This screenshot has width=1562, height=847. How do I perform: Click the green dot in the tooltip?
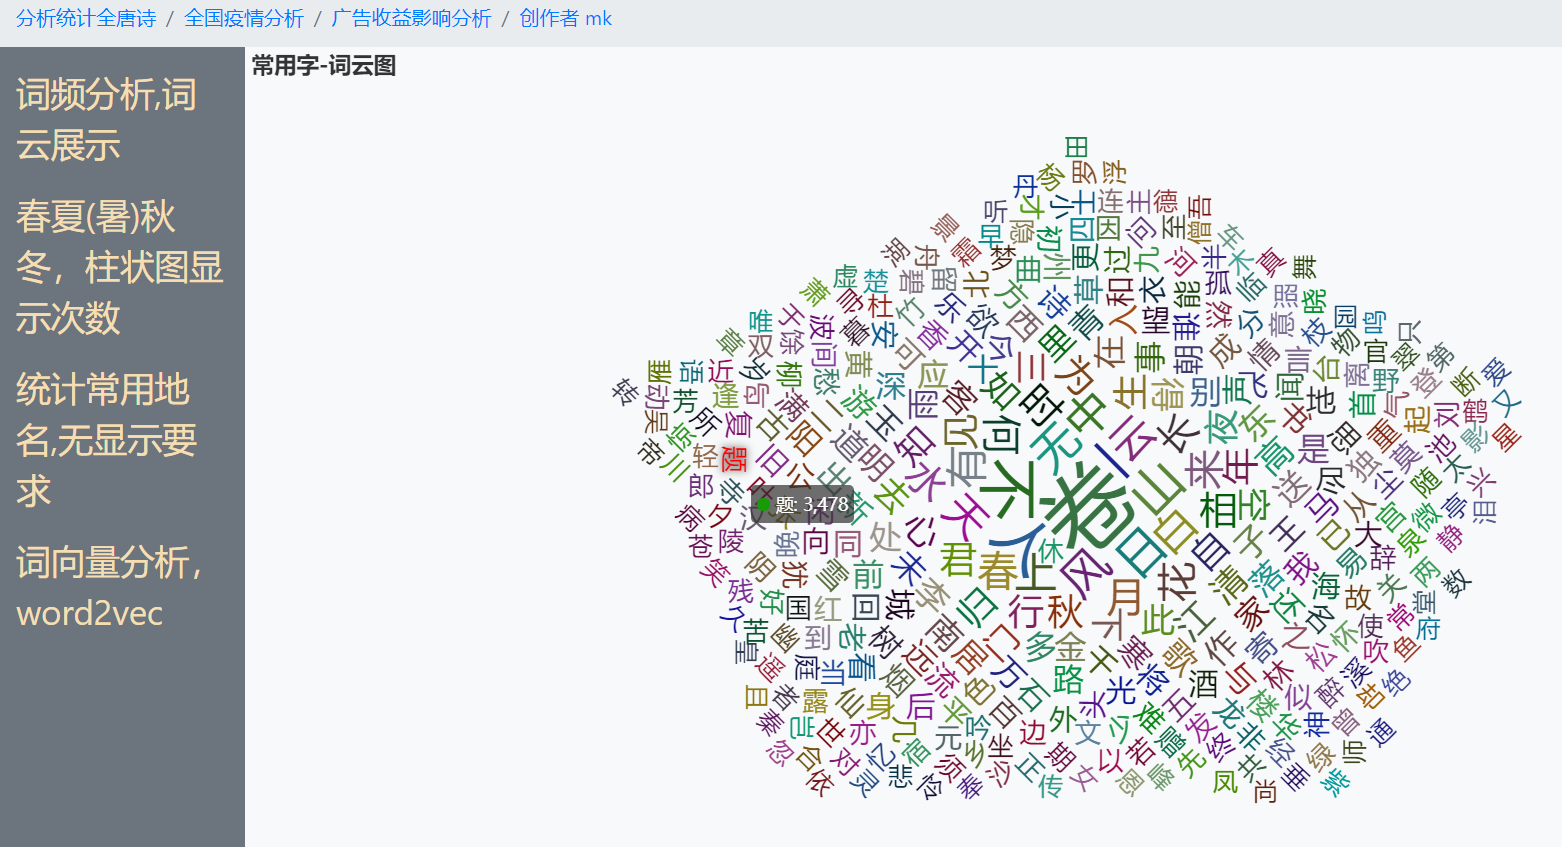pos(765,504)
